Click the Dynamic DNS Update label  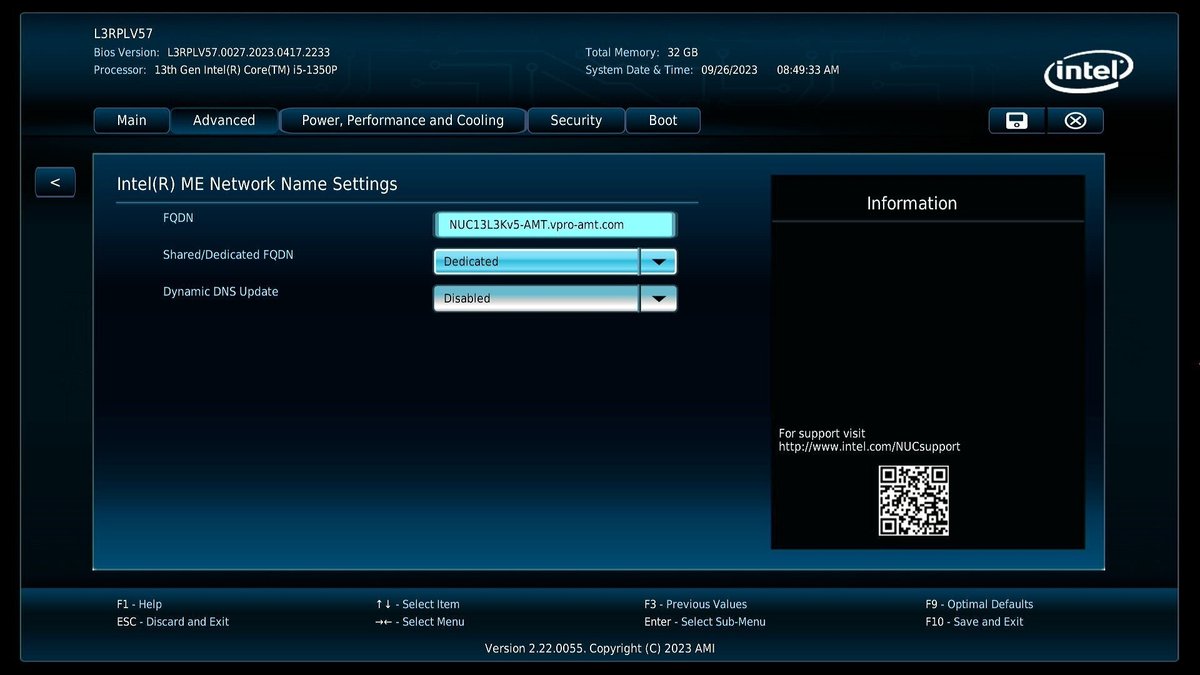coord(221,292)
